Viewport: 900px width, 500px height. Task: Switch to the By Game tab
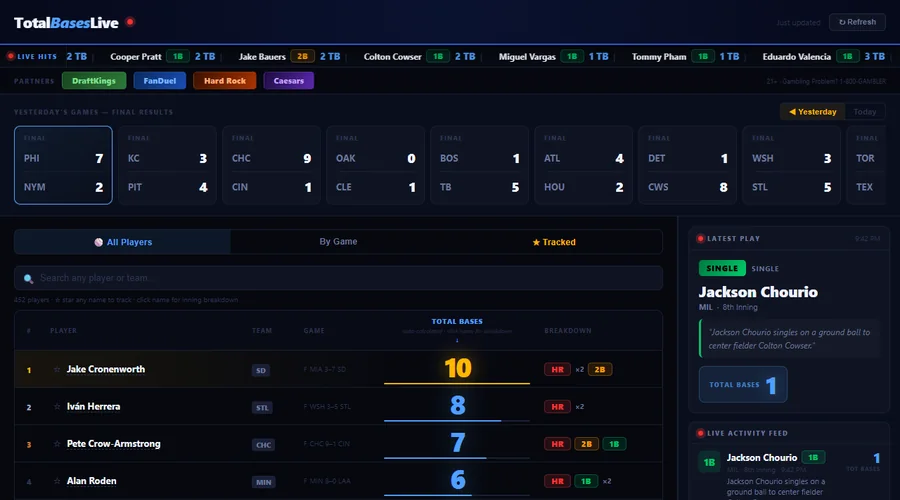coord(338,242)
